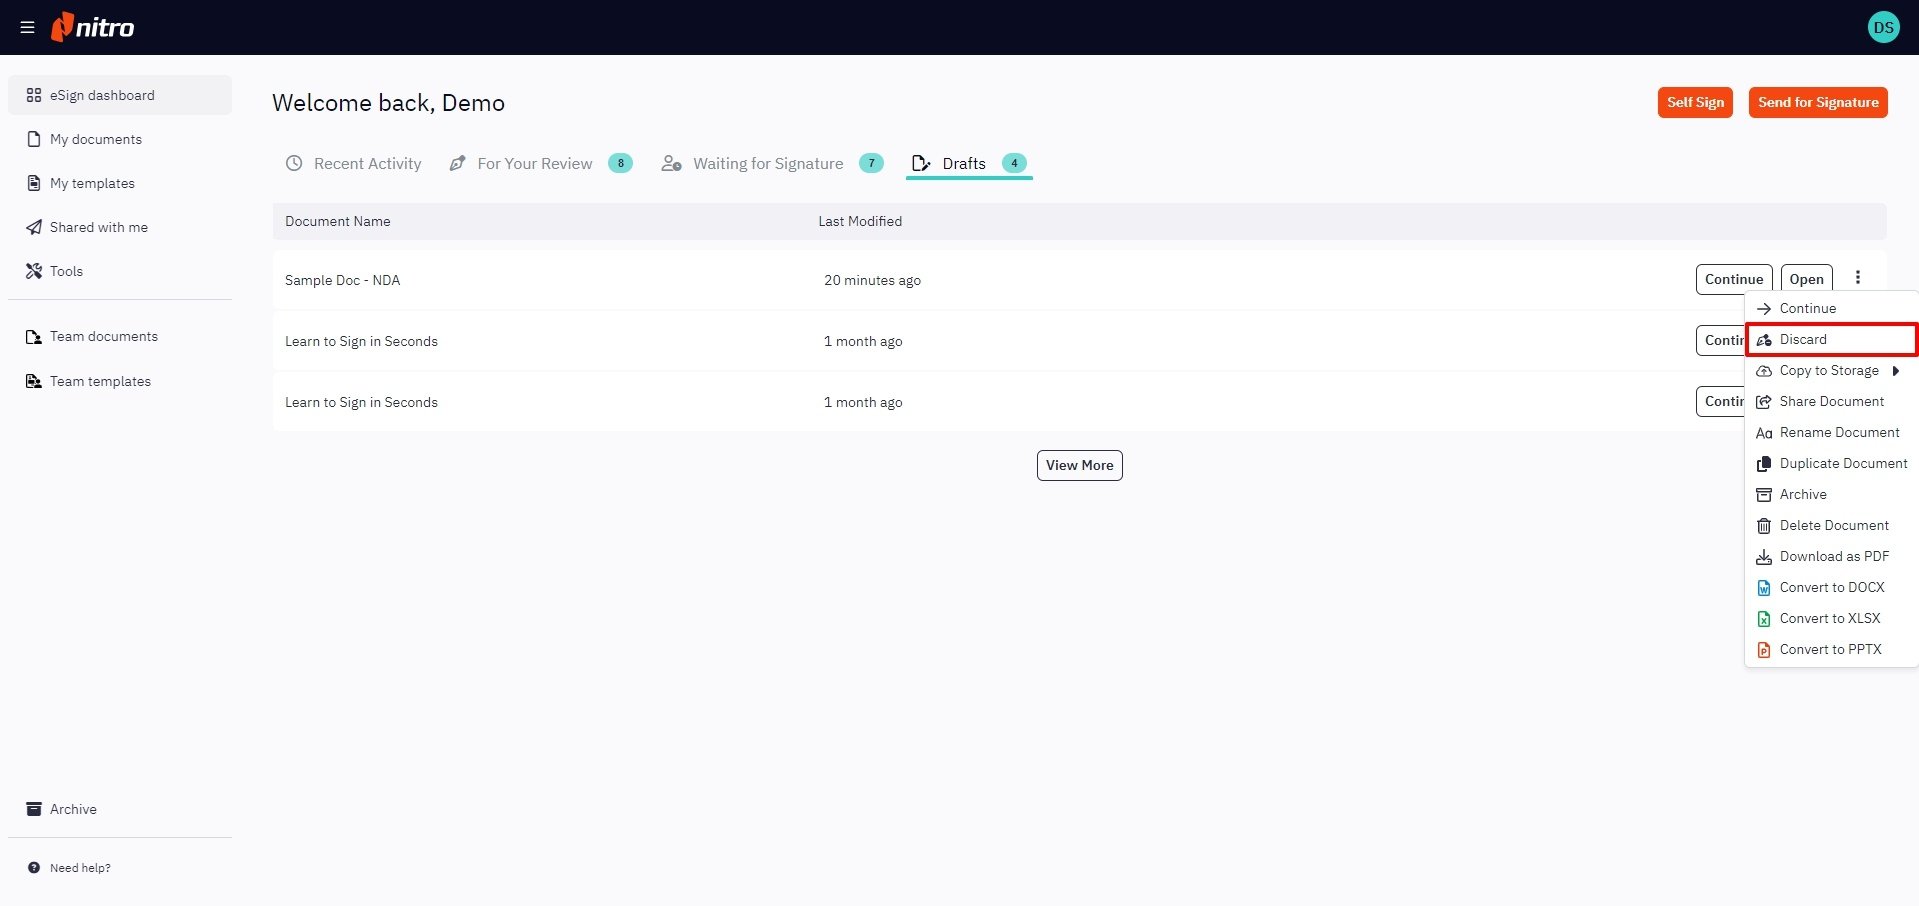Select Convert to DOCX option

click(1831, 588)
